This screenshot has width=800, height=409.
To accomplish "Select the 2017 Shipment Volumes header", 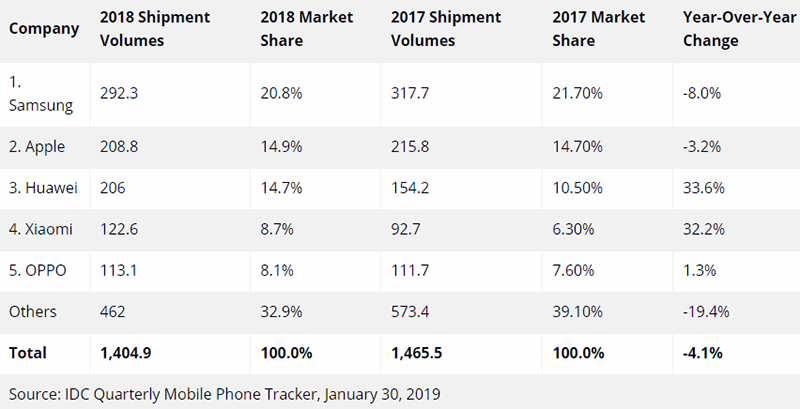I will pyautogui.click(x=446, y=29).
